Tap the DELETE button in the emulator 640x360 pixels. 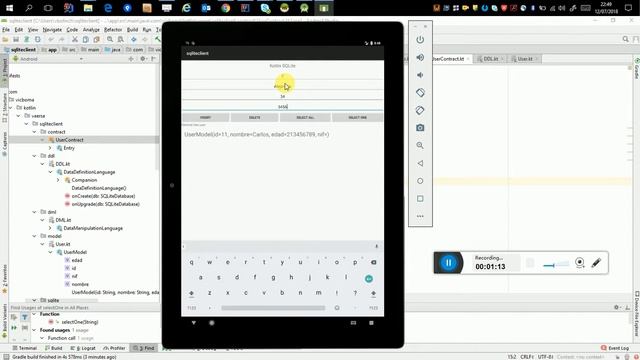[x=255, y=118]
